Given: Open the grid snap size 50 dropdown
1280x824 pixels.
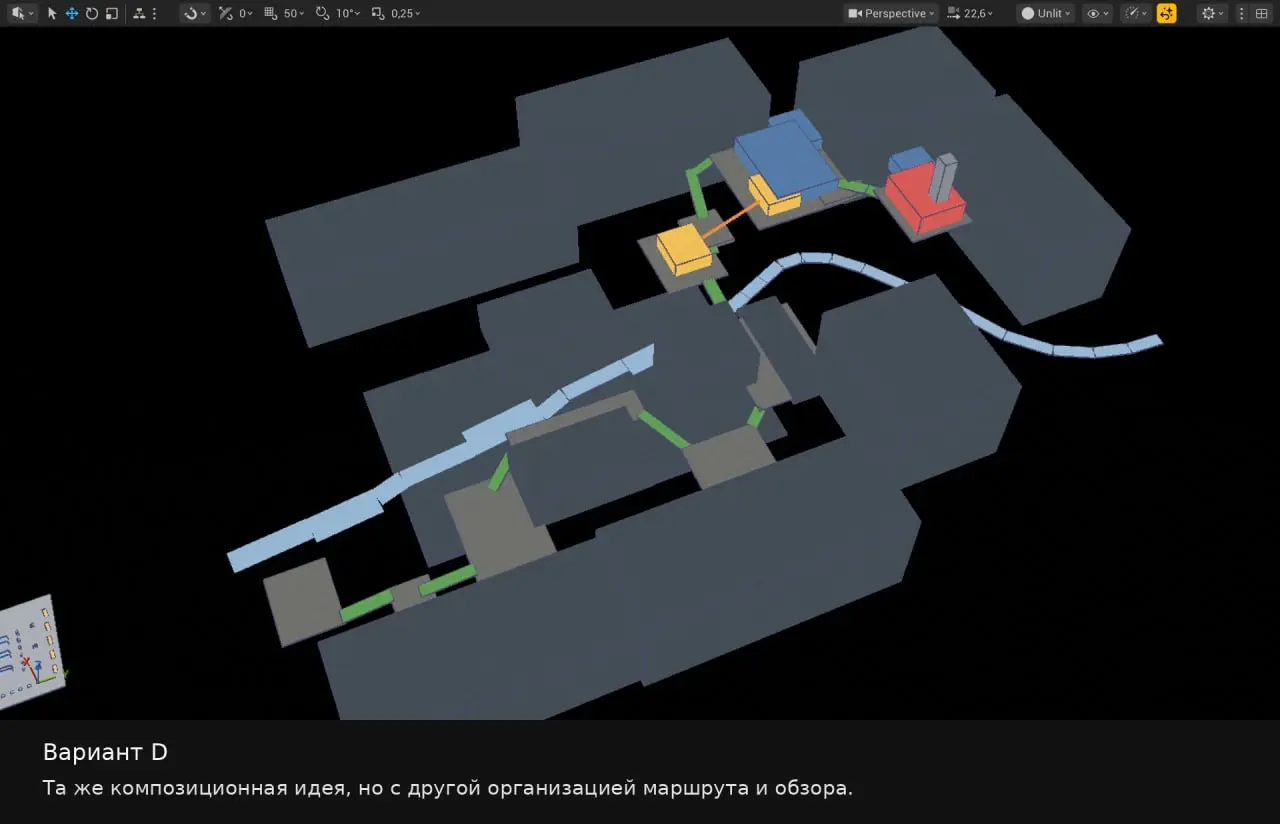Looking at the screenshot, I should click(295, 13).
